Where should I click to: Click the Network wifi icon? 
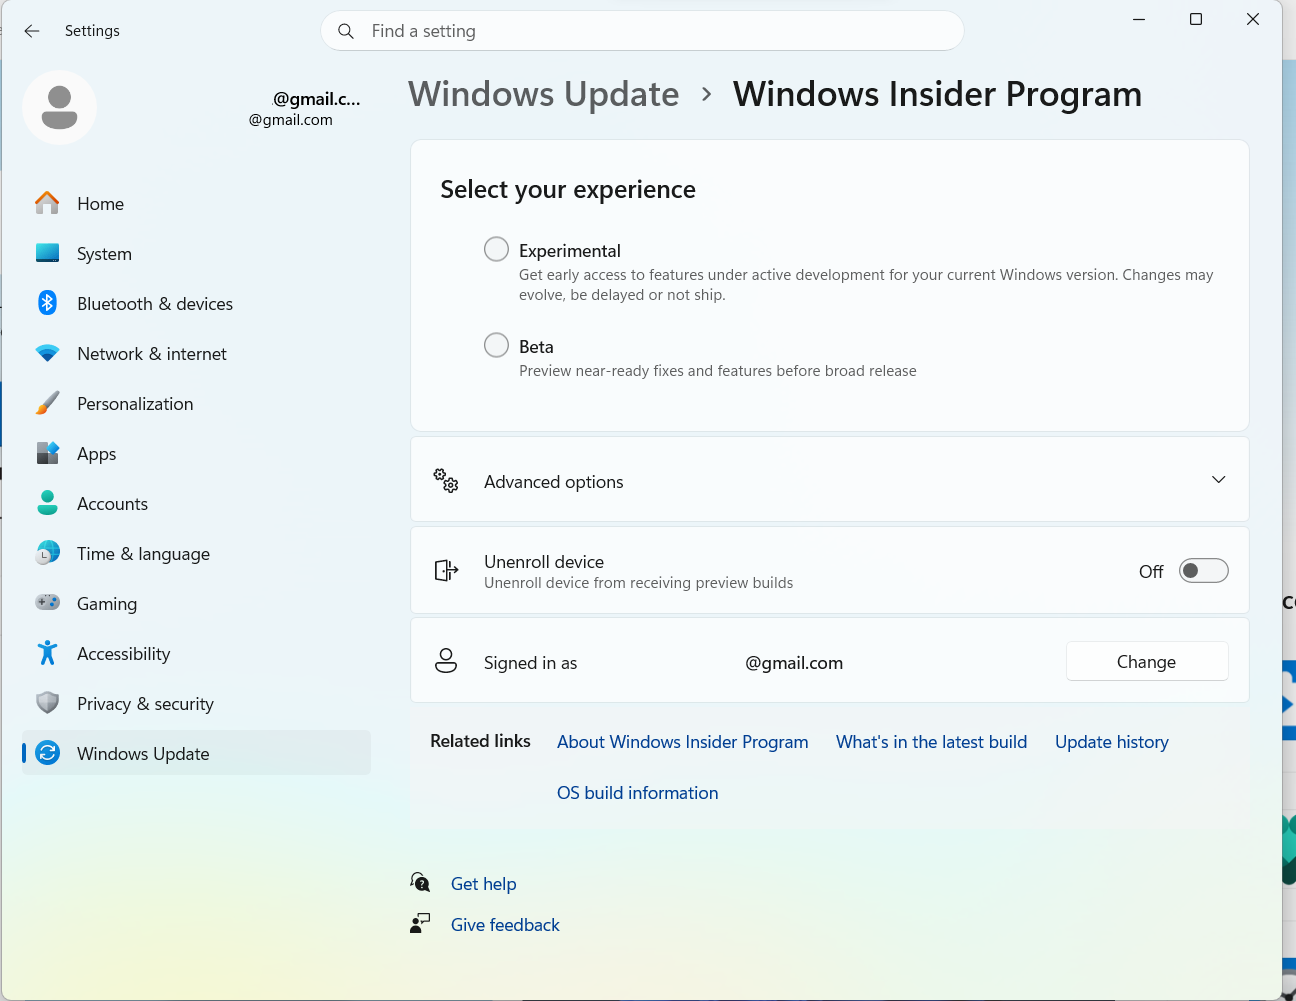click(47, 353)
